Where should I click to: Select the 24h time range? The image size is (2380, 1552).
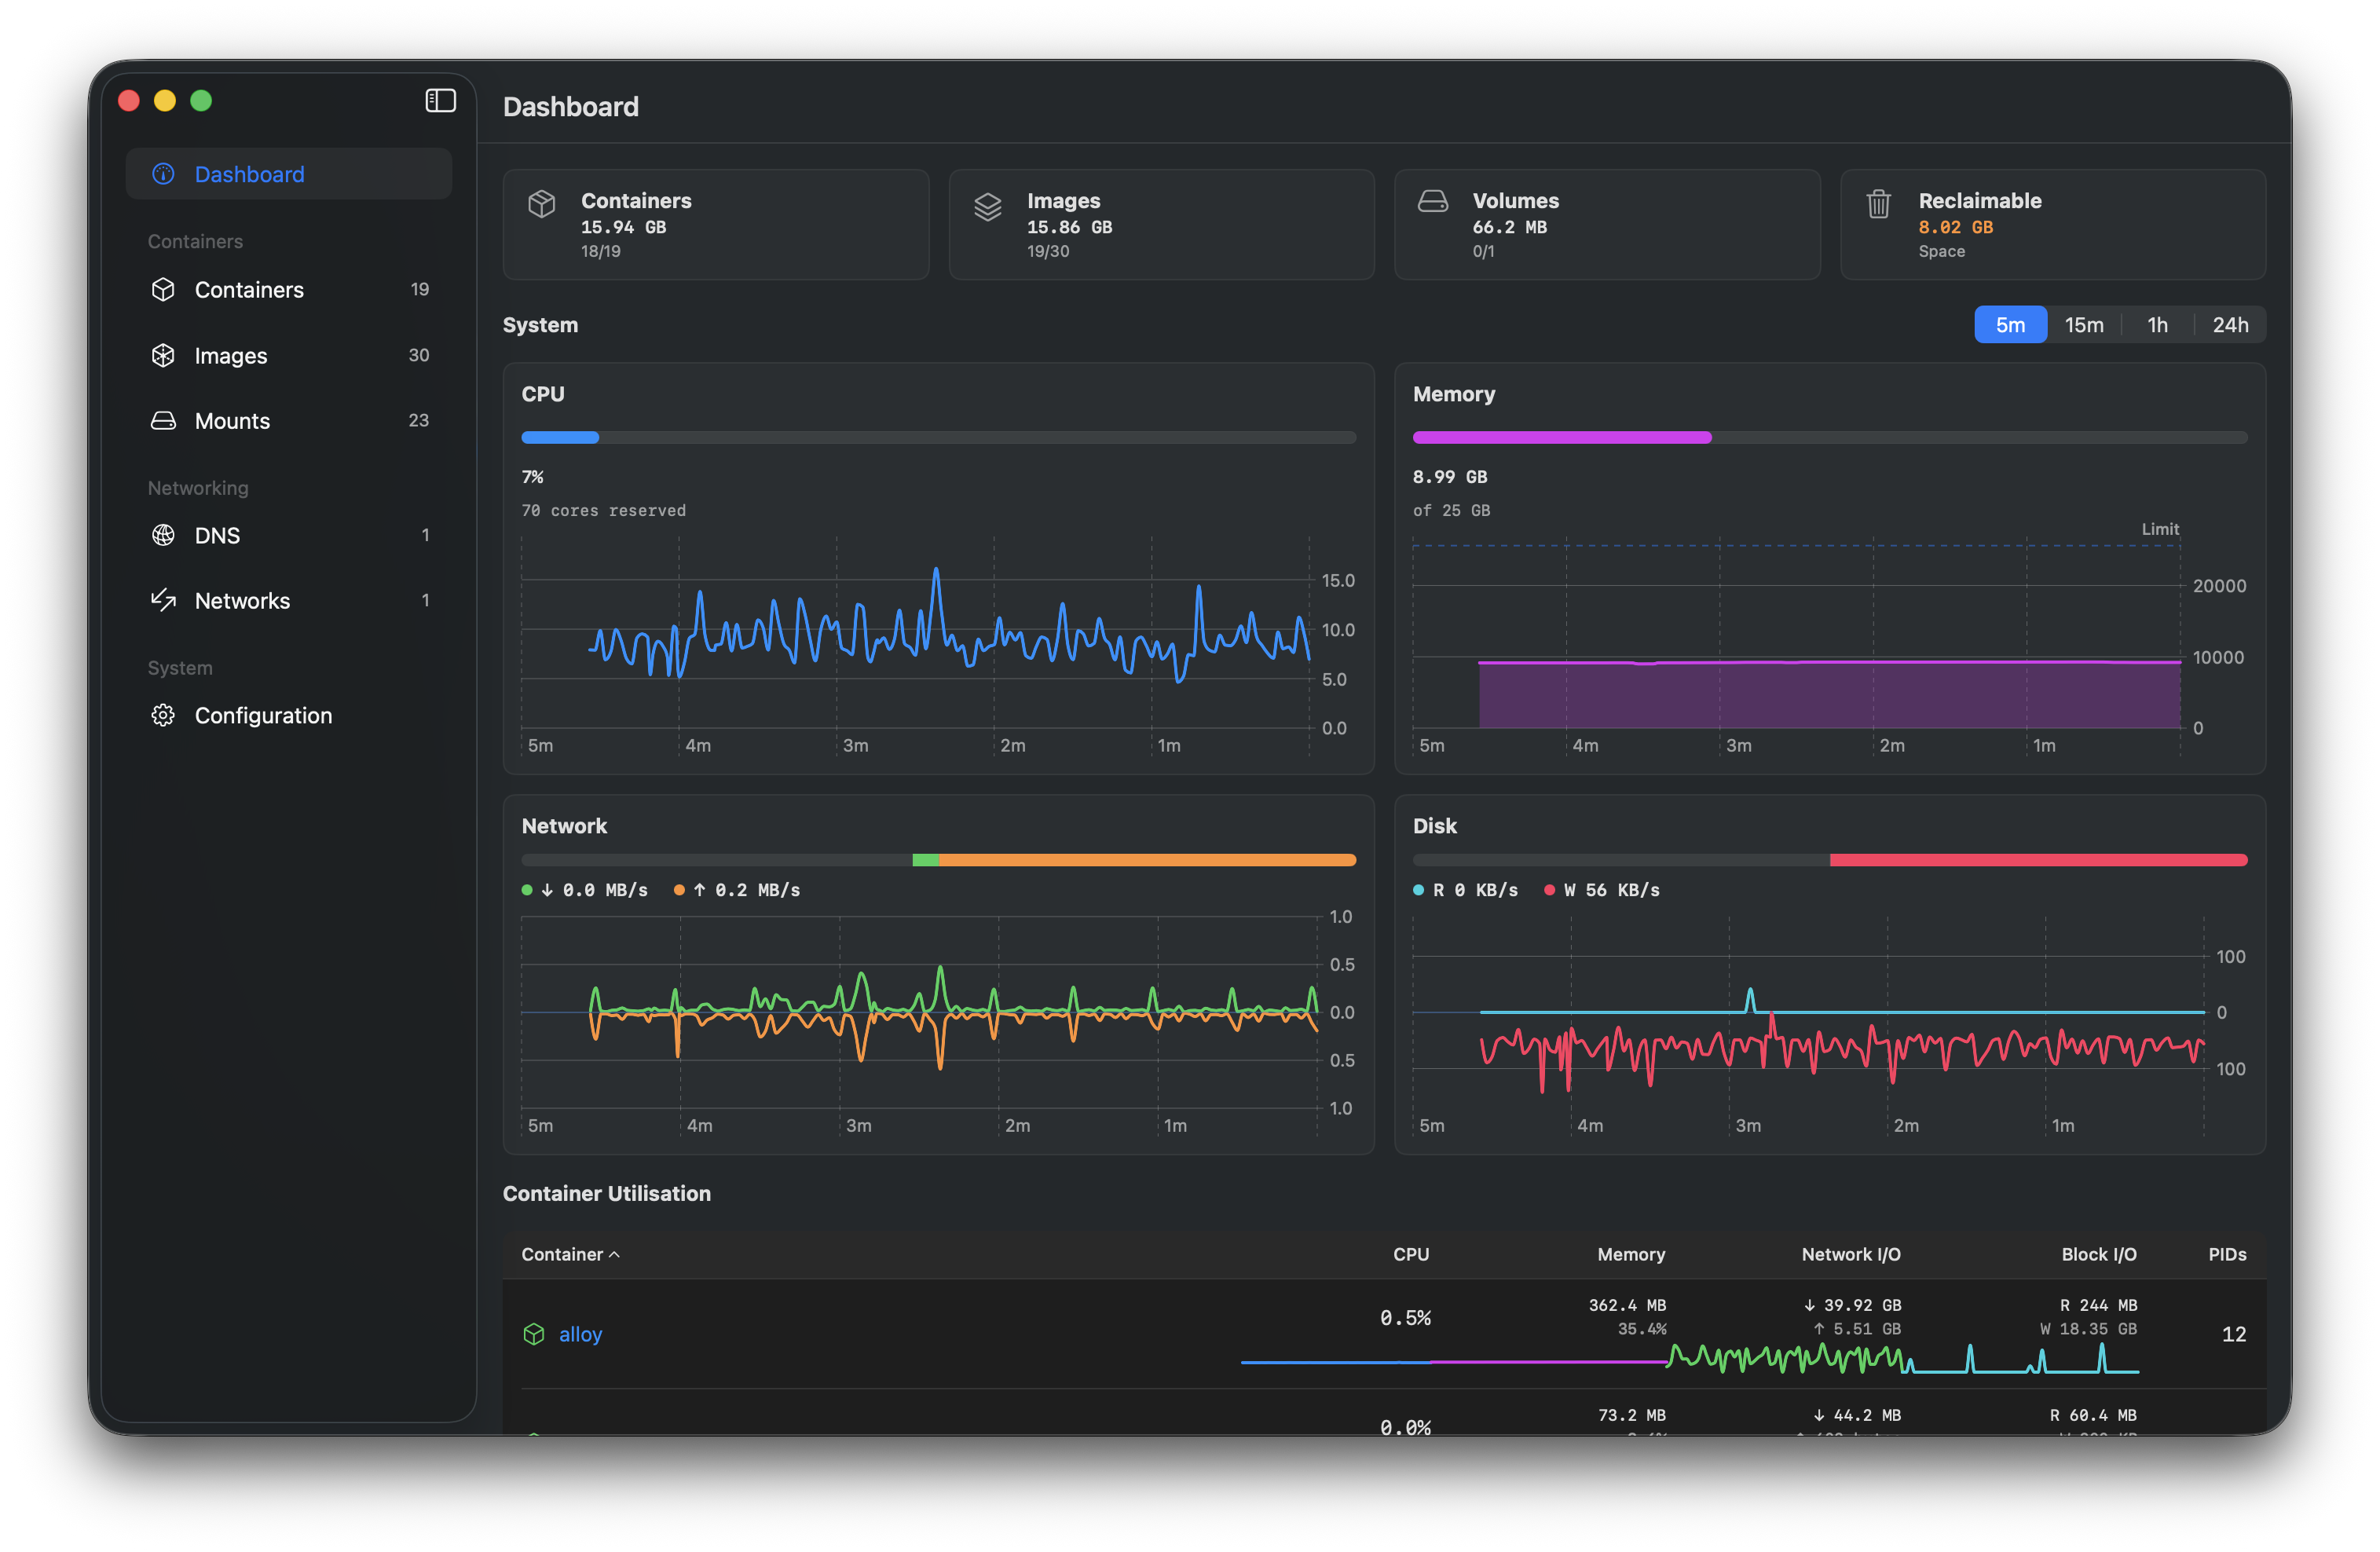[2230, 325]
